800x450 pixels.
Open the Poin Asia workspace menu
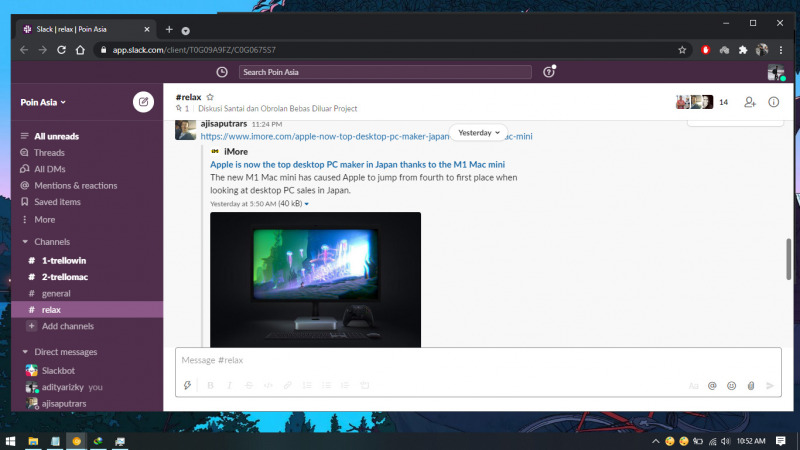[x=43, y=102]
